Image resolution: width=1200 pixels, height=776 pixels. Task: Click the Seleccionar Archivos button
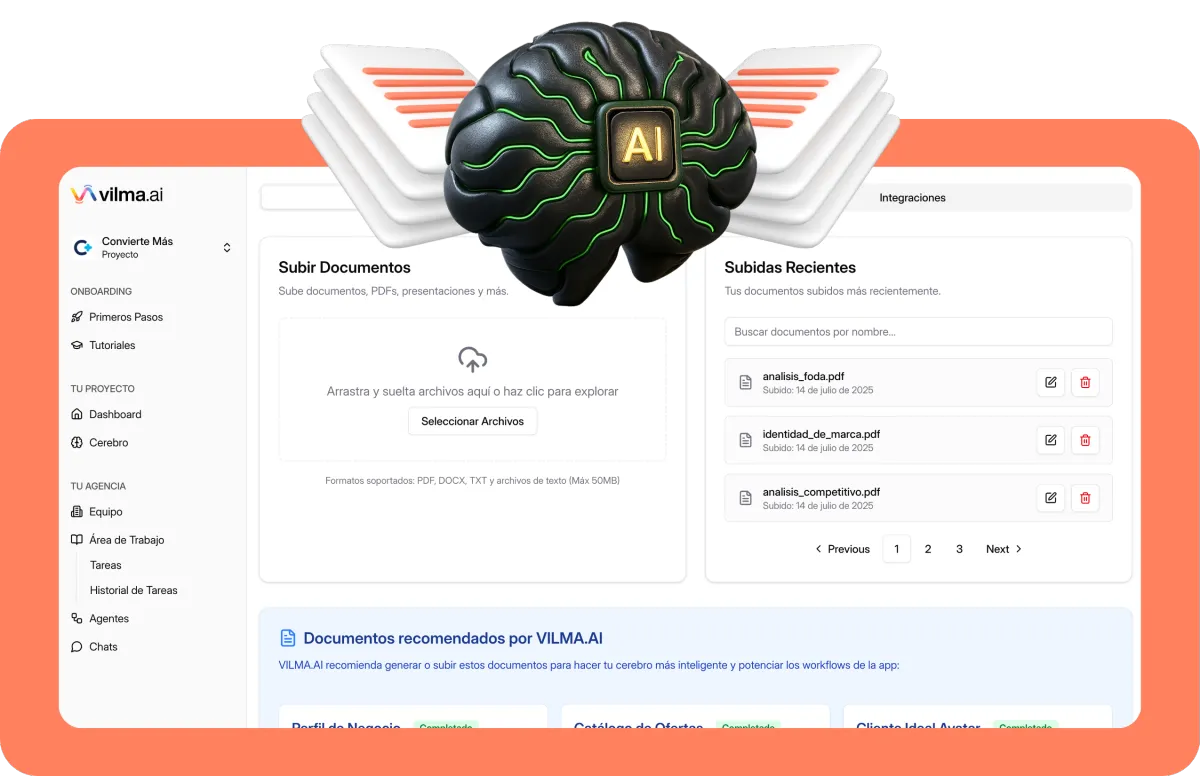[x=472, y=421]
